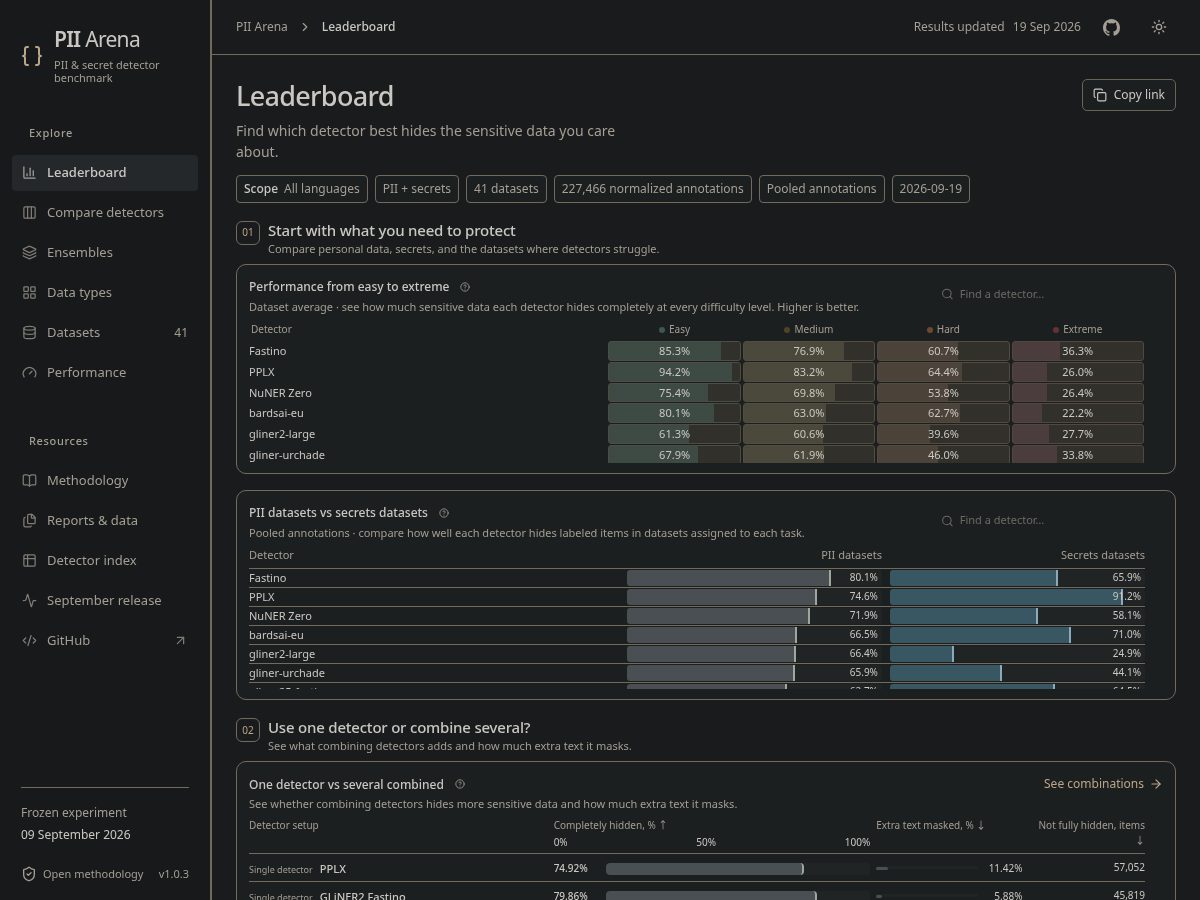Click the Reports & data files icon

click(x=29, y=520)
